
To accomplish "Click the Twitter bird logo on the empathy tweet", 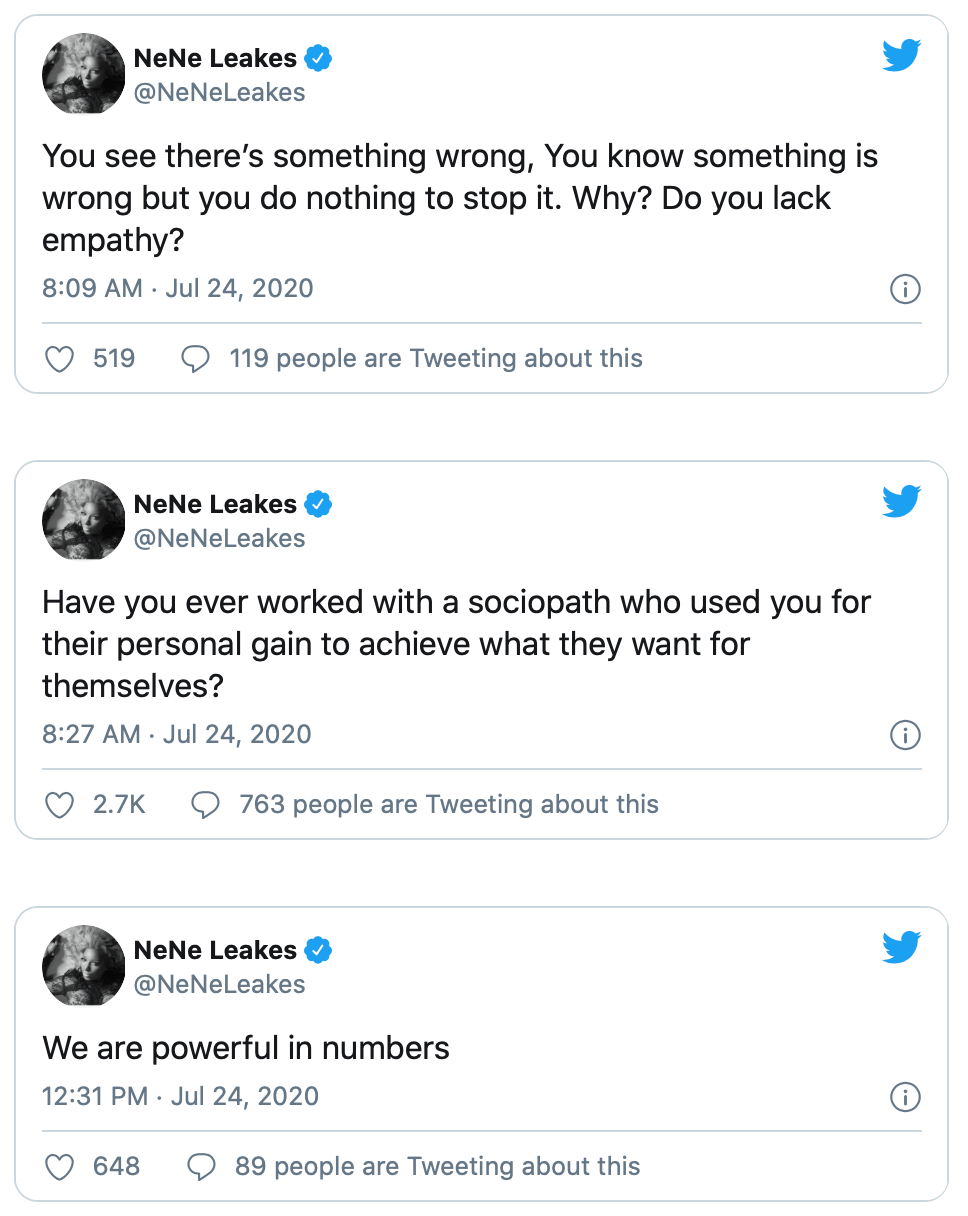I will [x=901, y=56].
